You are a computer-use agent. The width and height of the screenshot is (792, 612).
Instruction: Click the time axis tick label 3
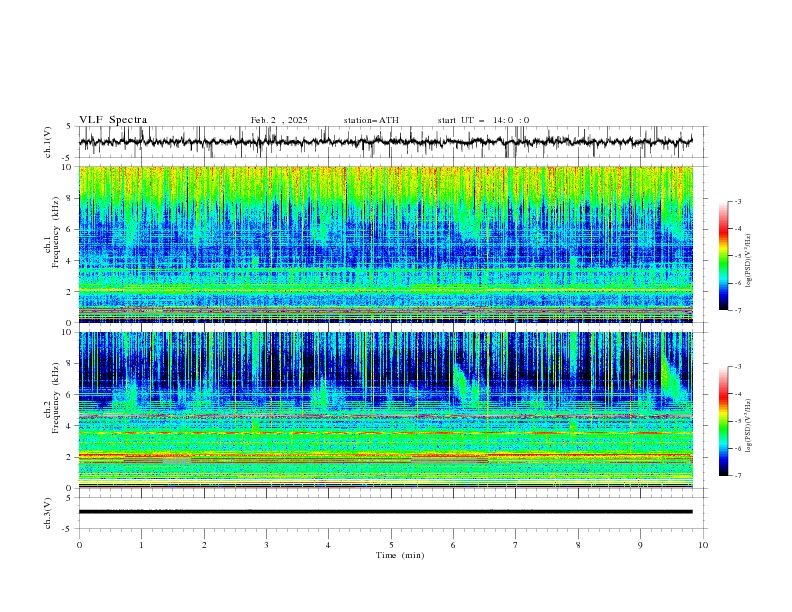[x=266, y=545]
